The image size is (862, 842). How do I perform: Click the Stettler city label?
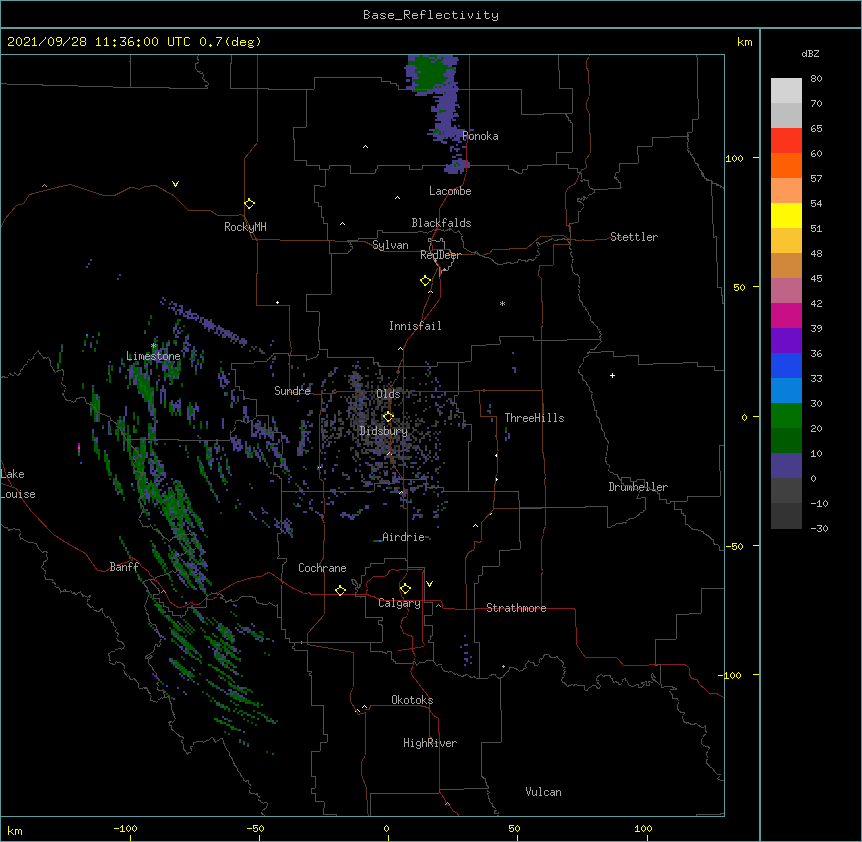tap(634, 237)
